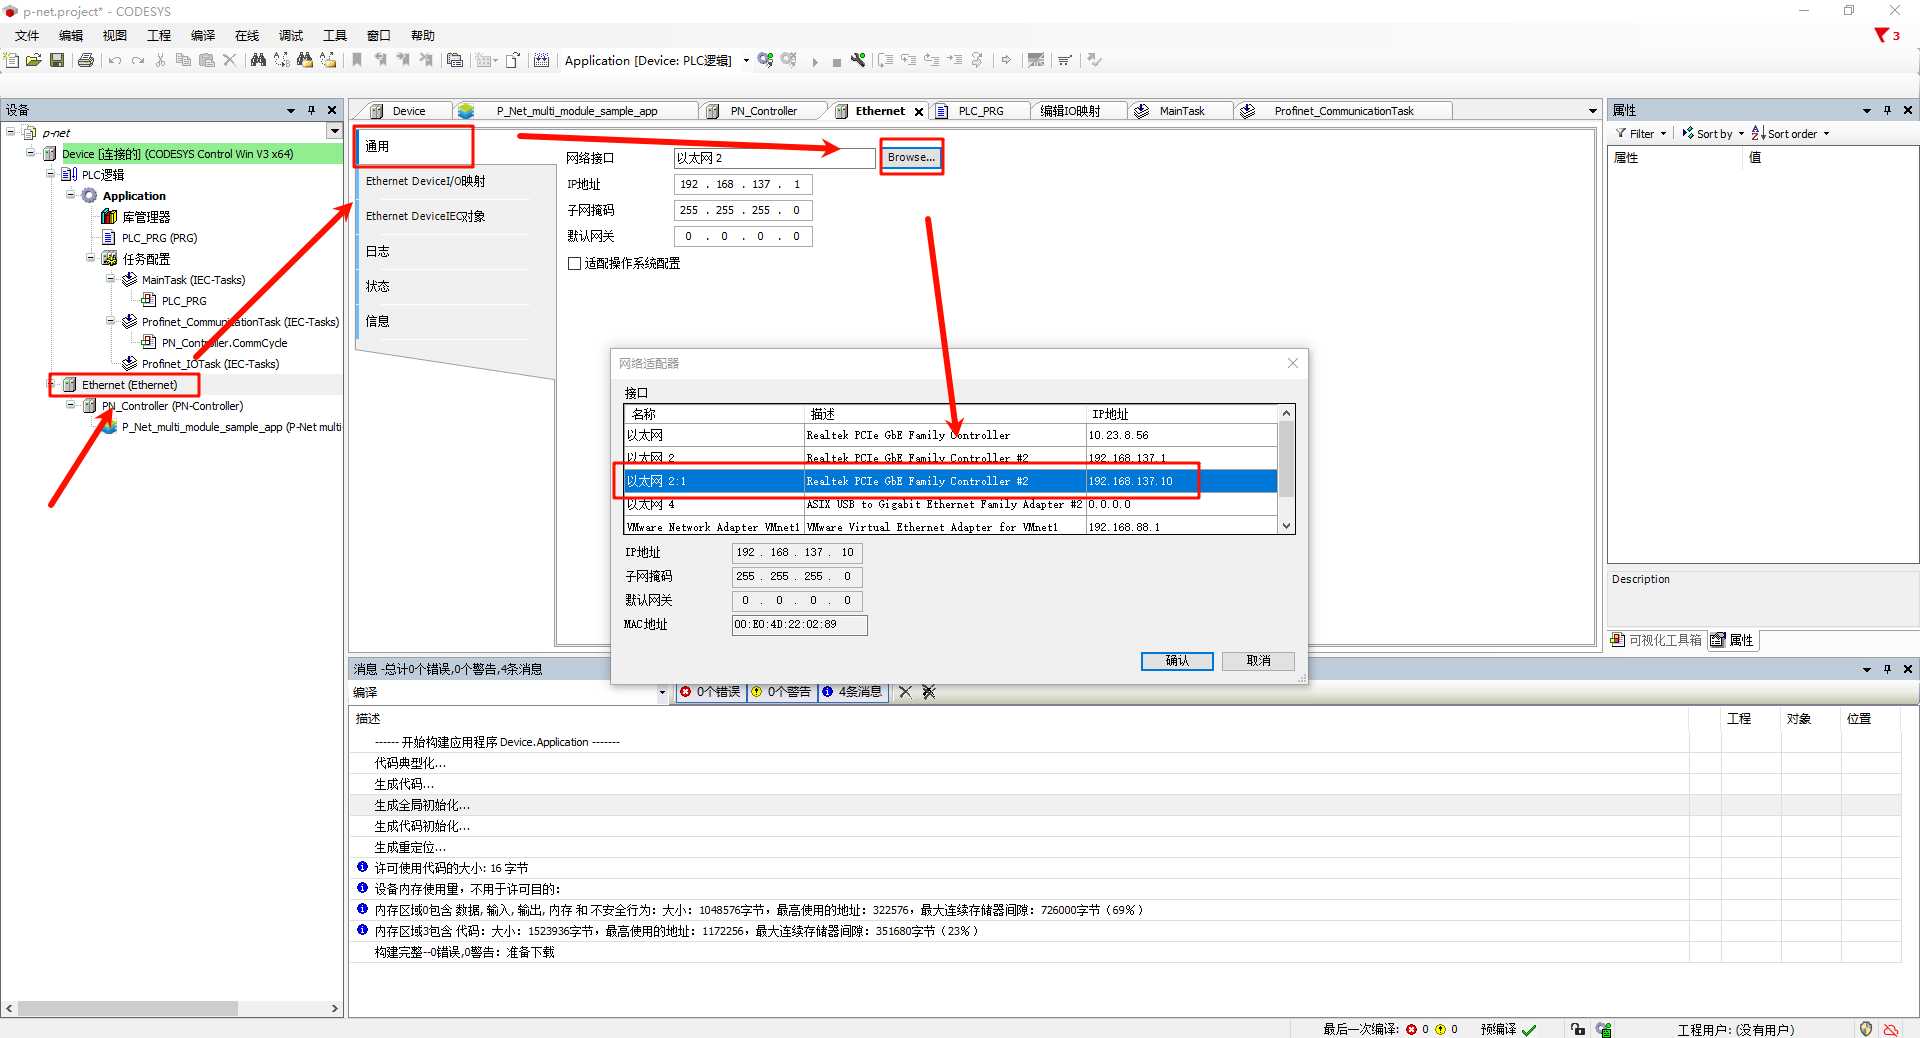Clear all messages with crossed-out X icon
This screenshot has height=1038, width=1920.
929,692
